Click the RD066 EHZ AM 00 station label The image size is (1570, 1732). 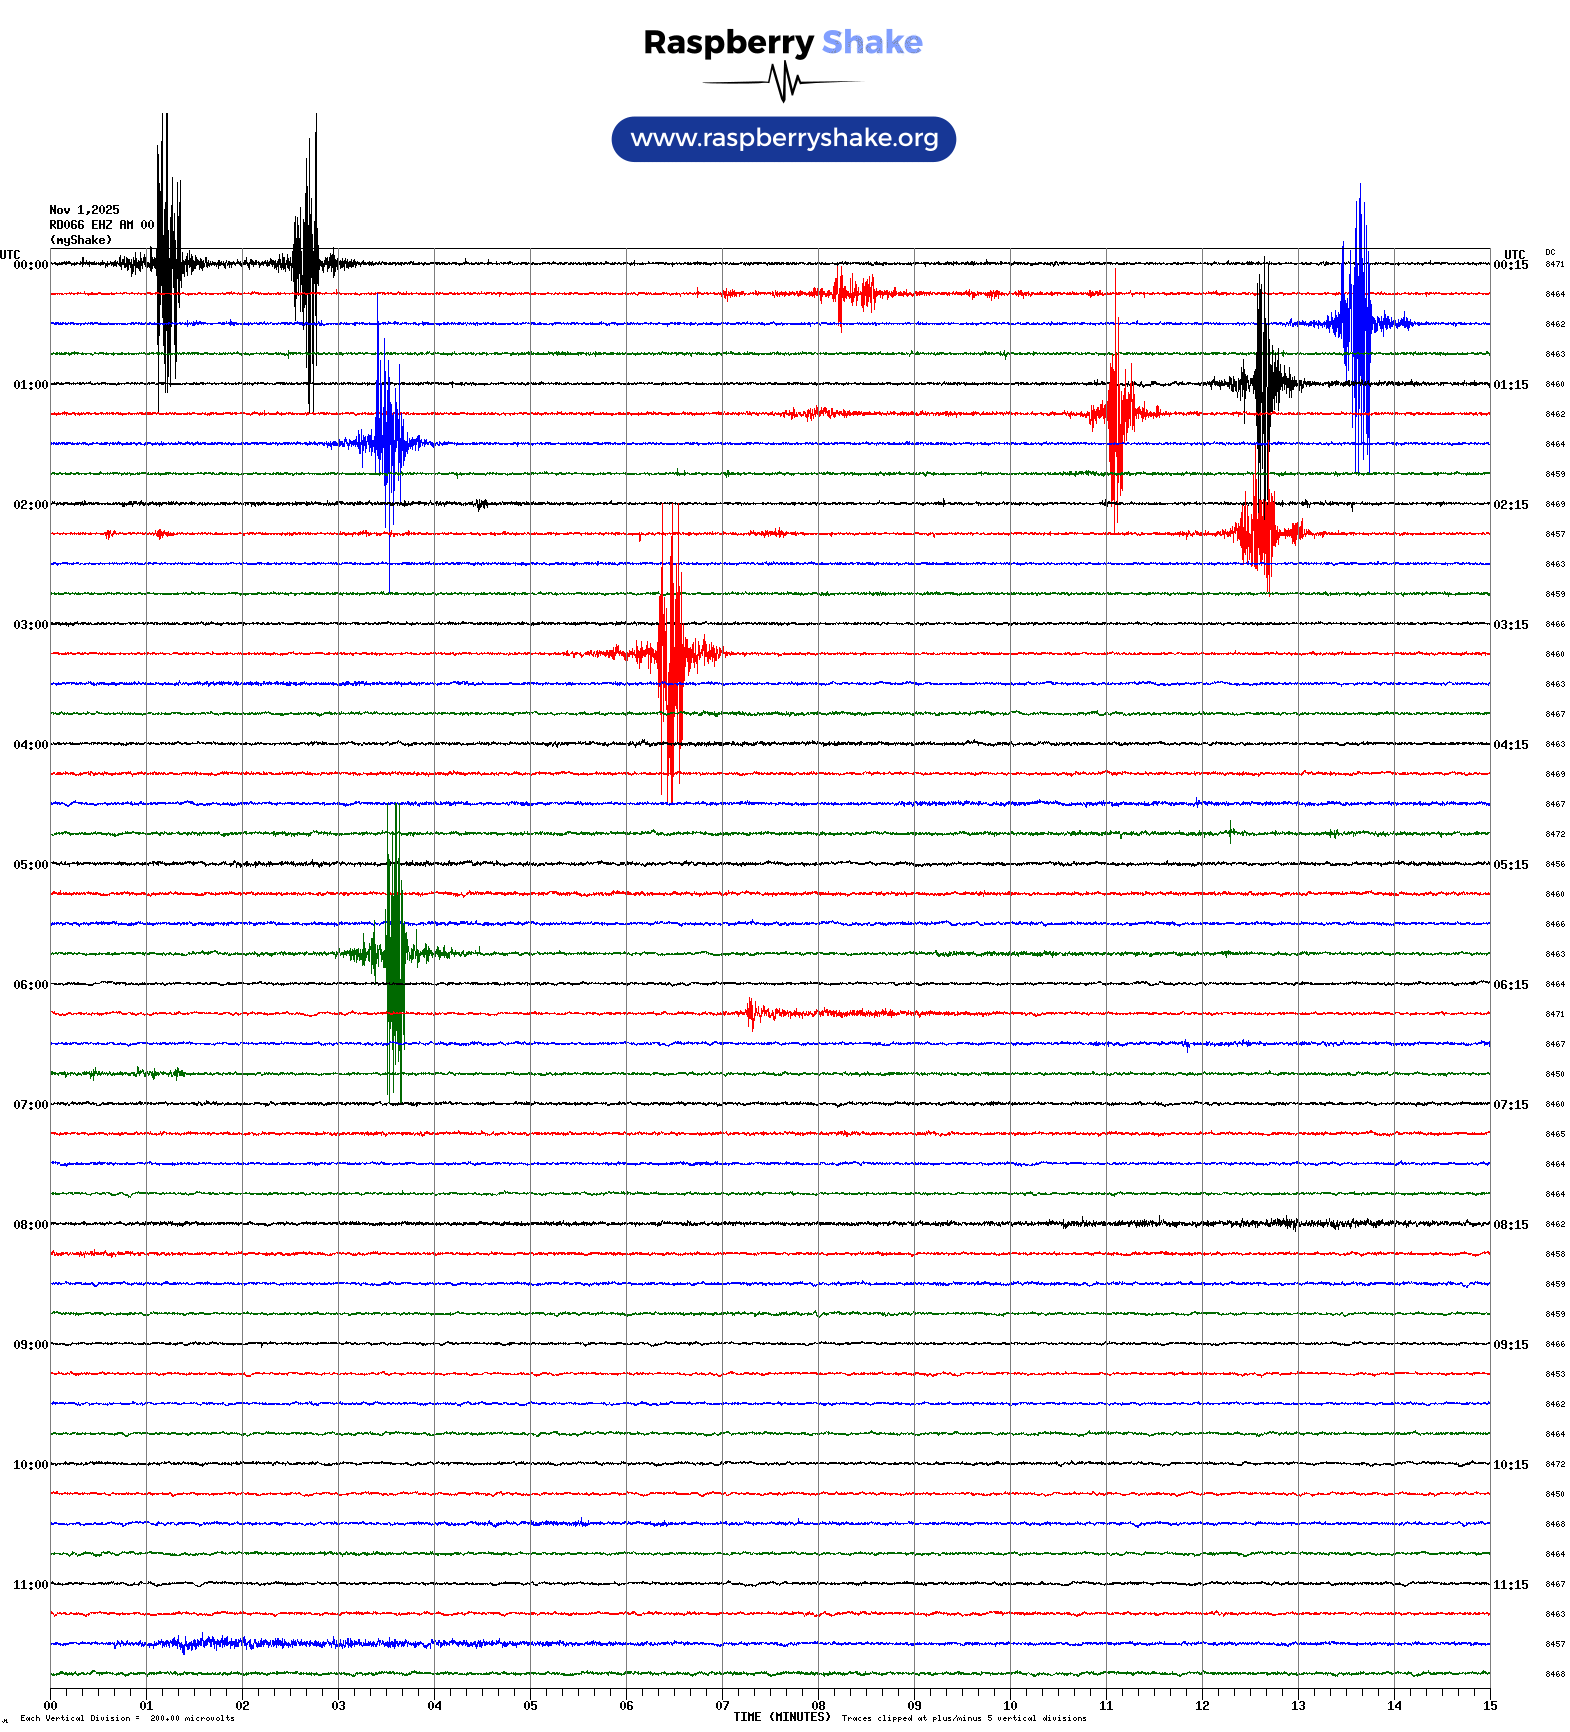click(x=101, y=225)
